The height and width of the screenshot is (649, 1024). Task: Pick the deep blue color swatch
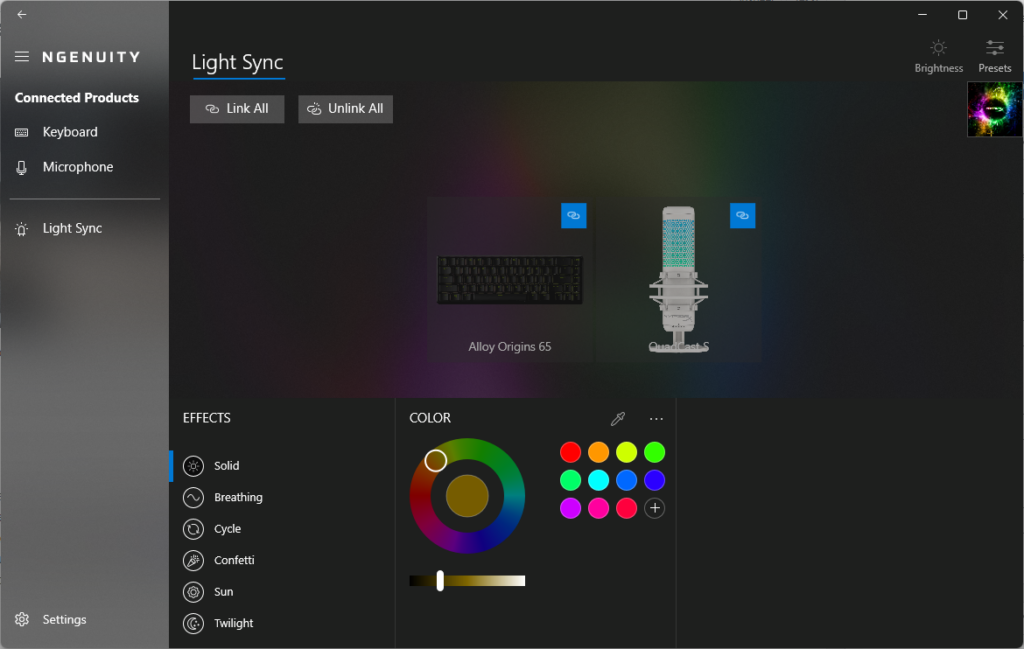[x=654, y=480]
